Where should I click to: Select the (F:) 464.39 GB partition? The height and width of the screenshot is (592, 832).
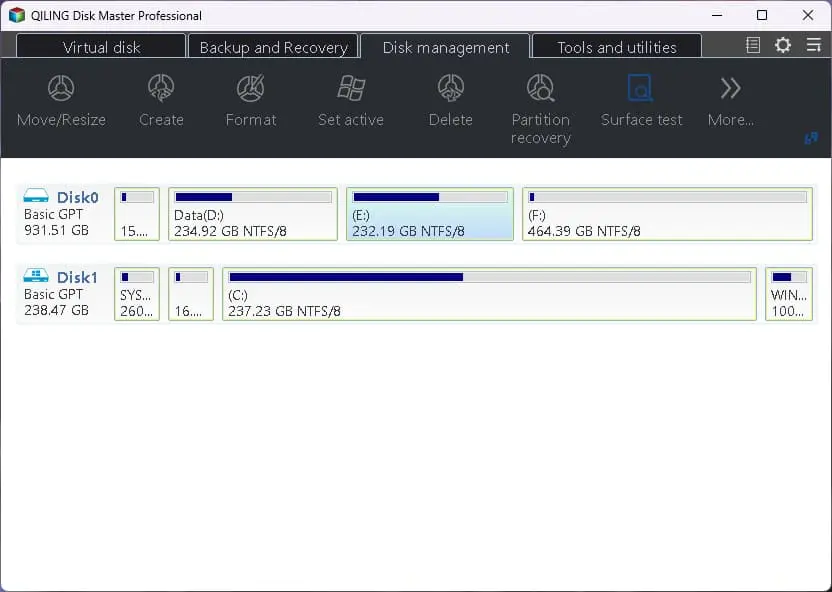tap(667, 214)
